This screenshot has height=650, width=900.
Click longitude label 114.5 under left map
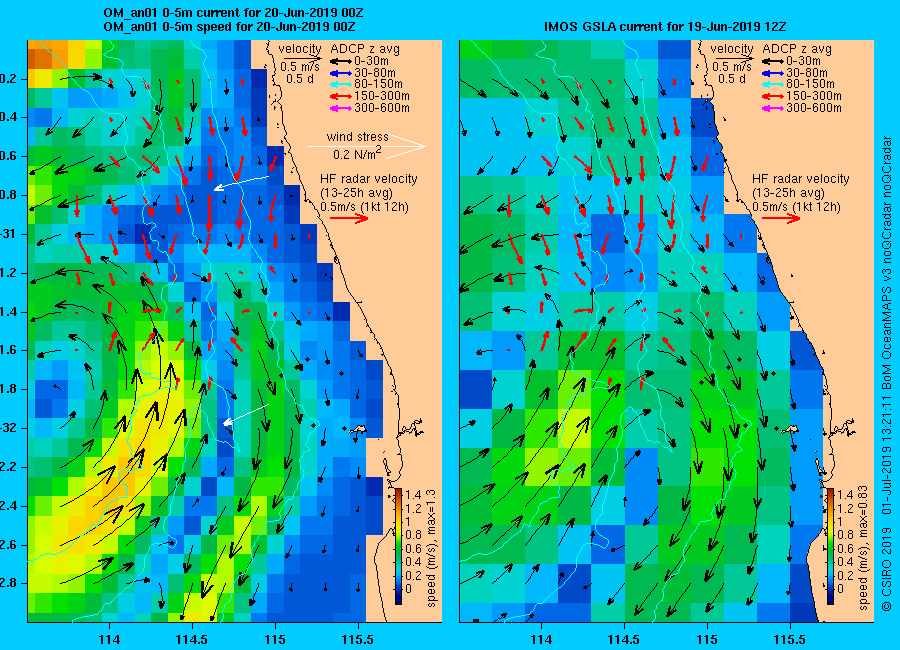click(x=192, y=640)
